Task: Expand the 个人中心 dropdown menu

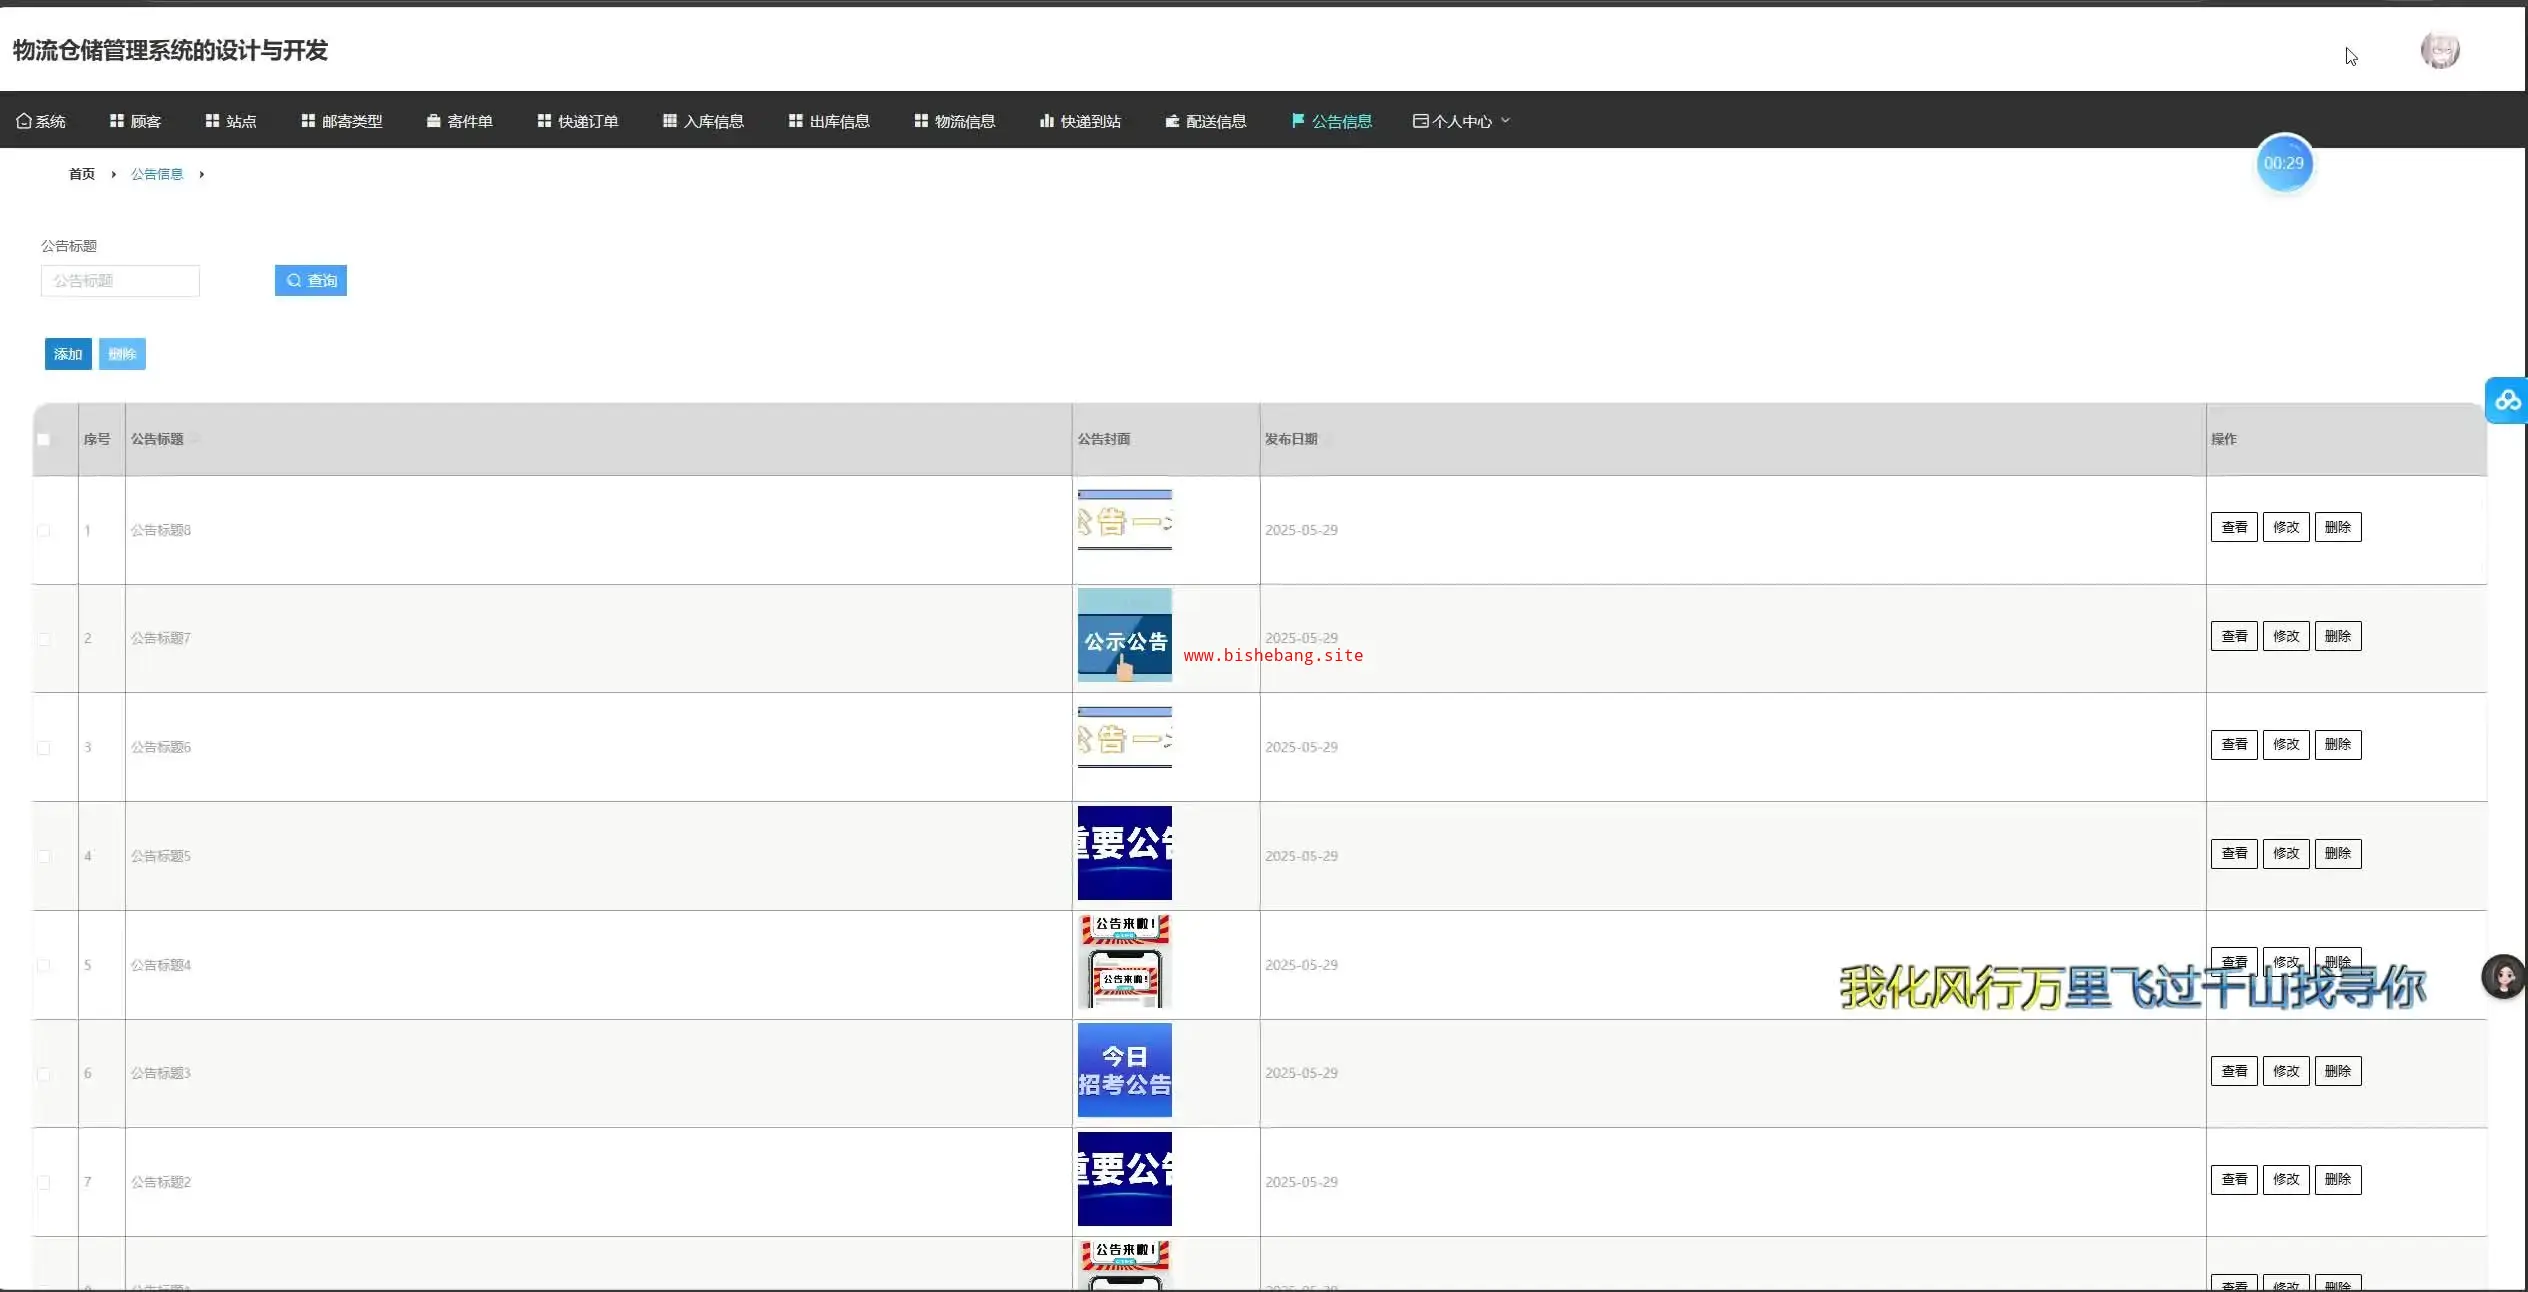Action: (x=1461, y=121)
